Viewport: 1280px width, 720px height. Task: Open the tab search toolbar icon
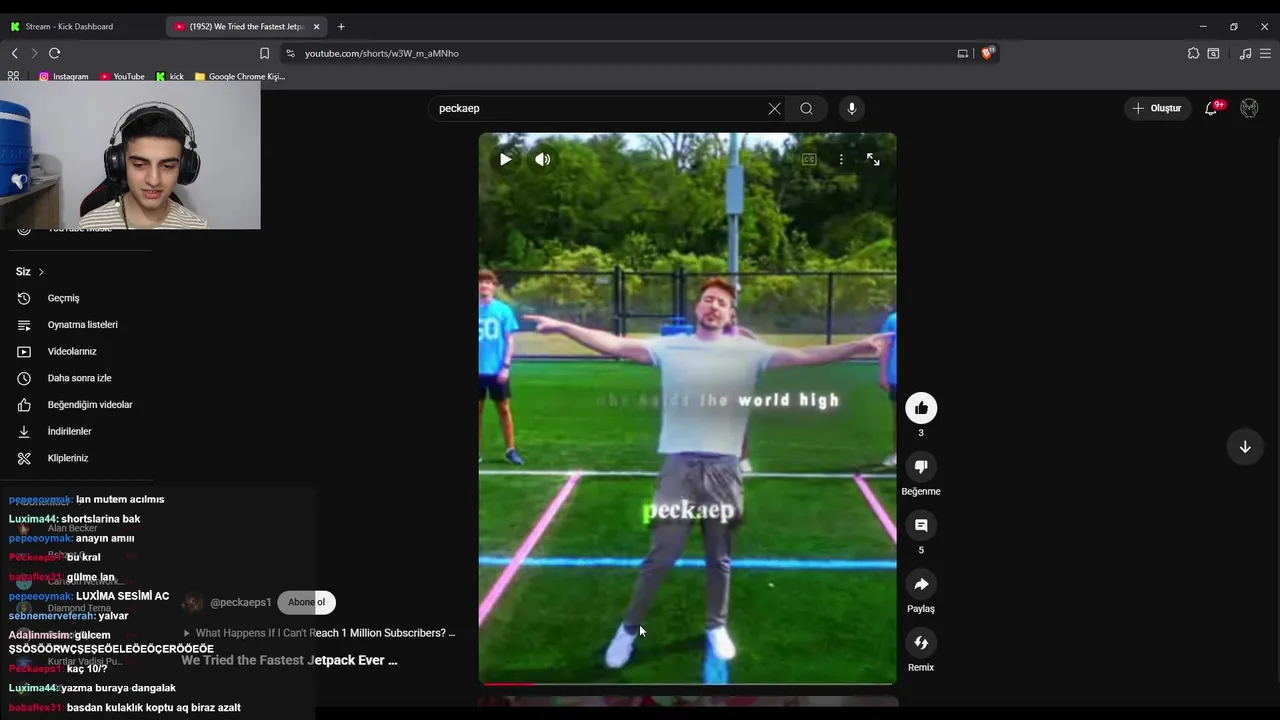(x=1213, y=53)
